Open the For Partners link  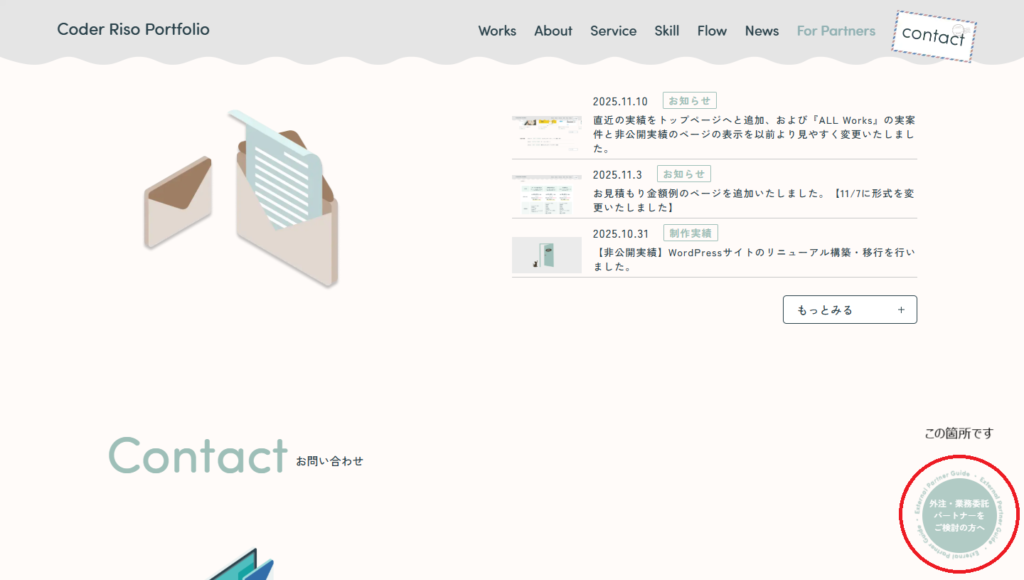coord(836,31)
